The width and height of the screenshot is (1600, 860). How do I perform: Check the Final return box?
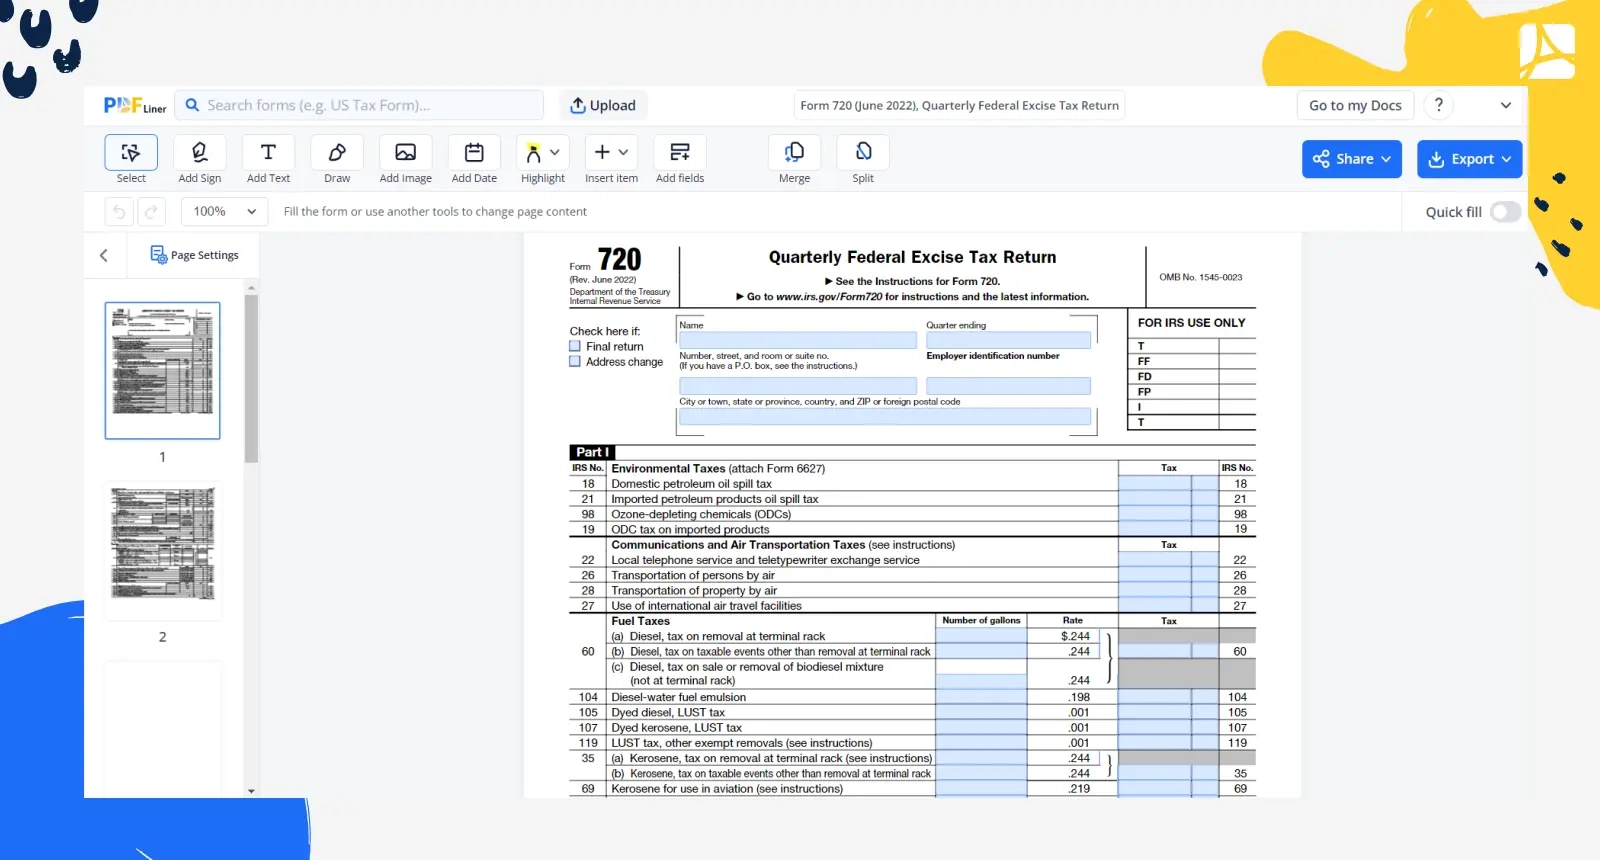(x=575, y=346)
